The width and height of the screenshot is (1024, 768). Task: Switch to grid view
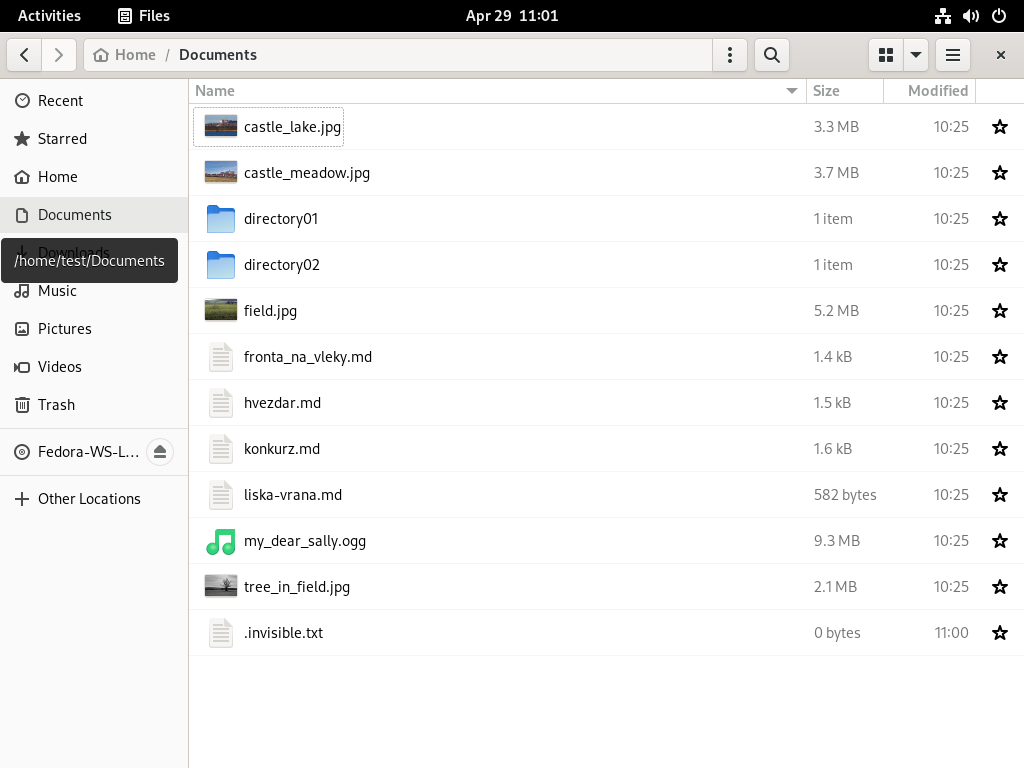[886, 55]
